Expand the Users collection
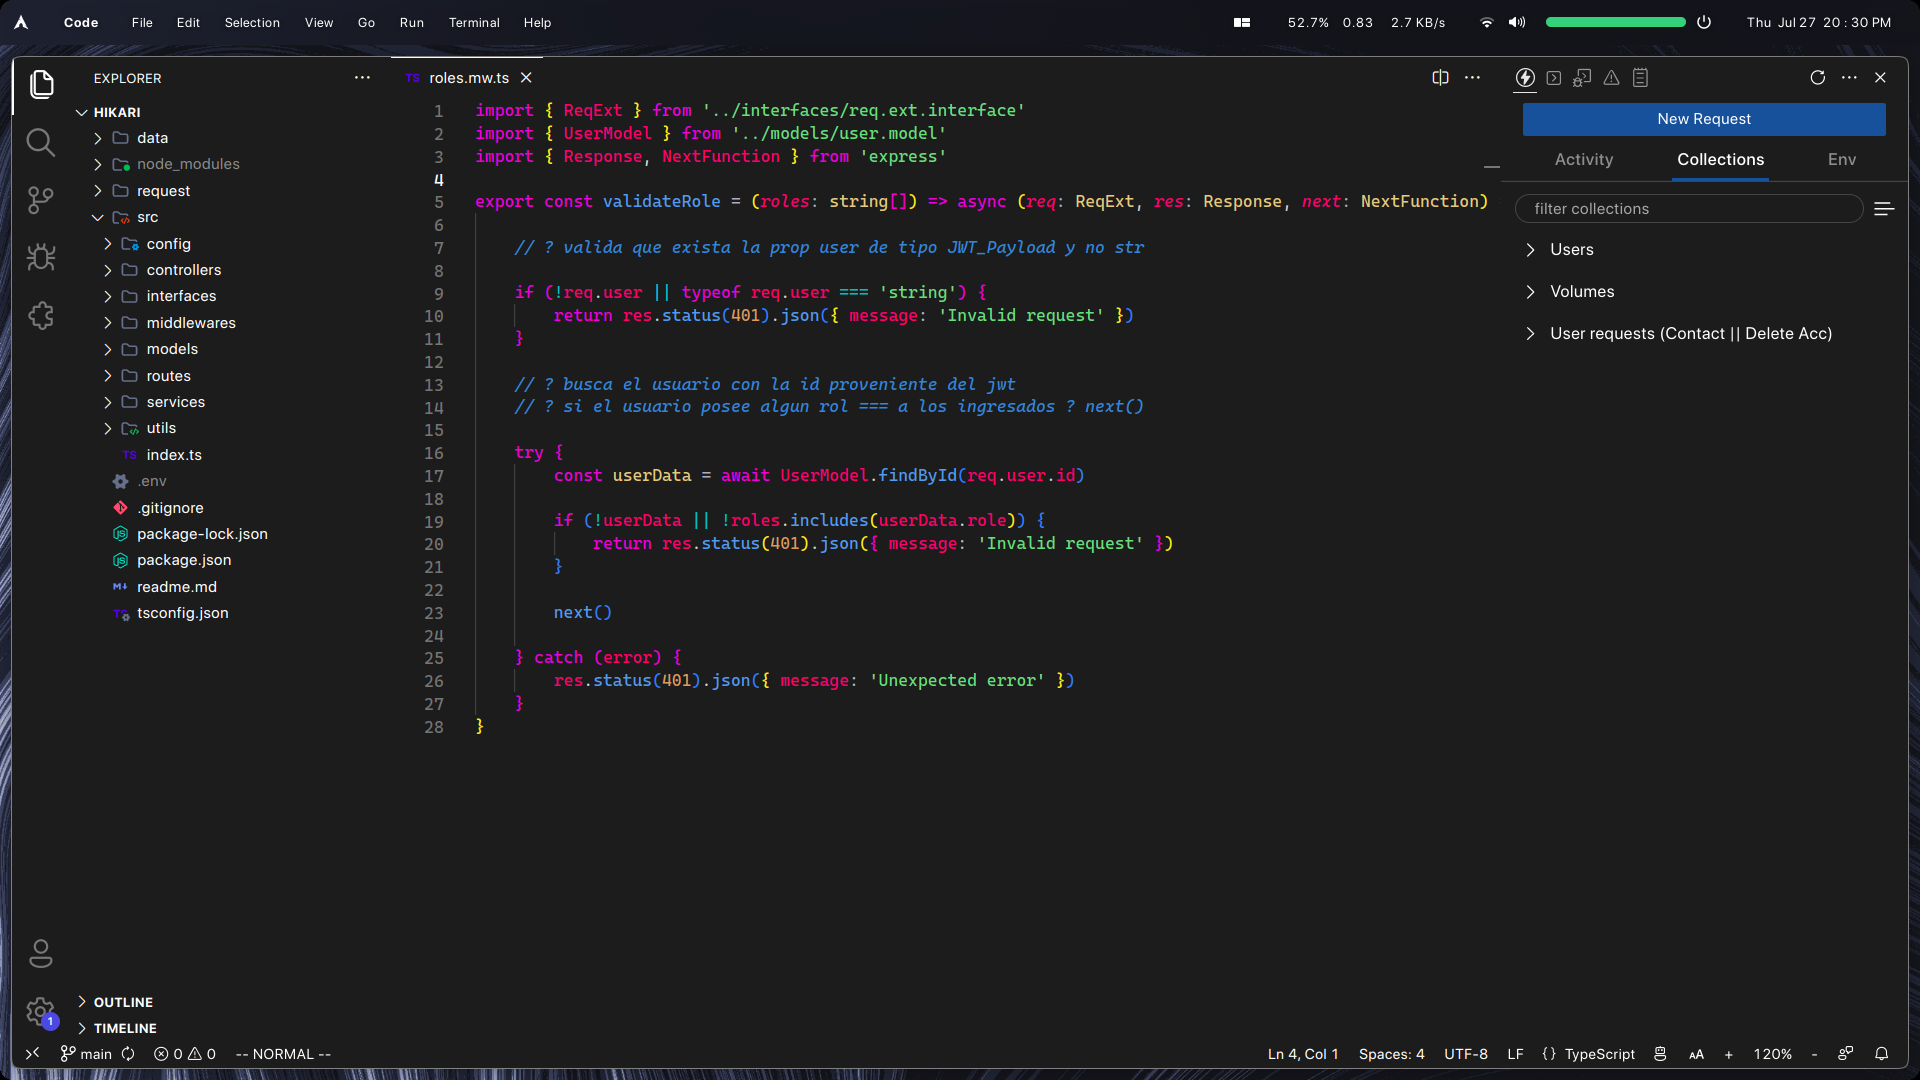Screen dimensions: 1920x1080 pyautogui.click(x=1571, y=250)
